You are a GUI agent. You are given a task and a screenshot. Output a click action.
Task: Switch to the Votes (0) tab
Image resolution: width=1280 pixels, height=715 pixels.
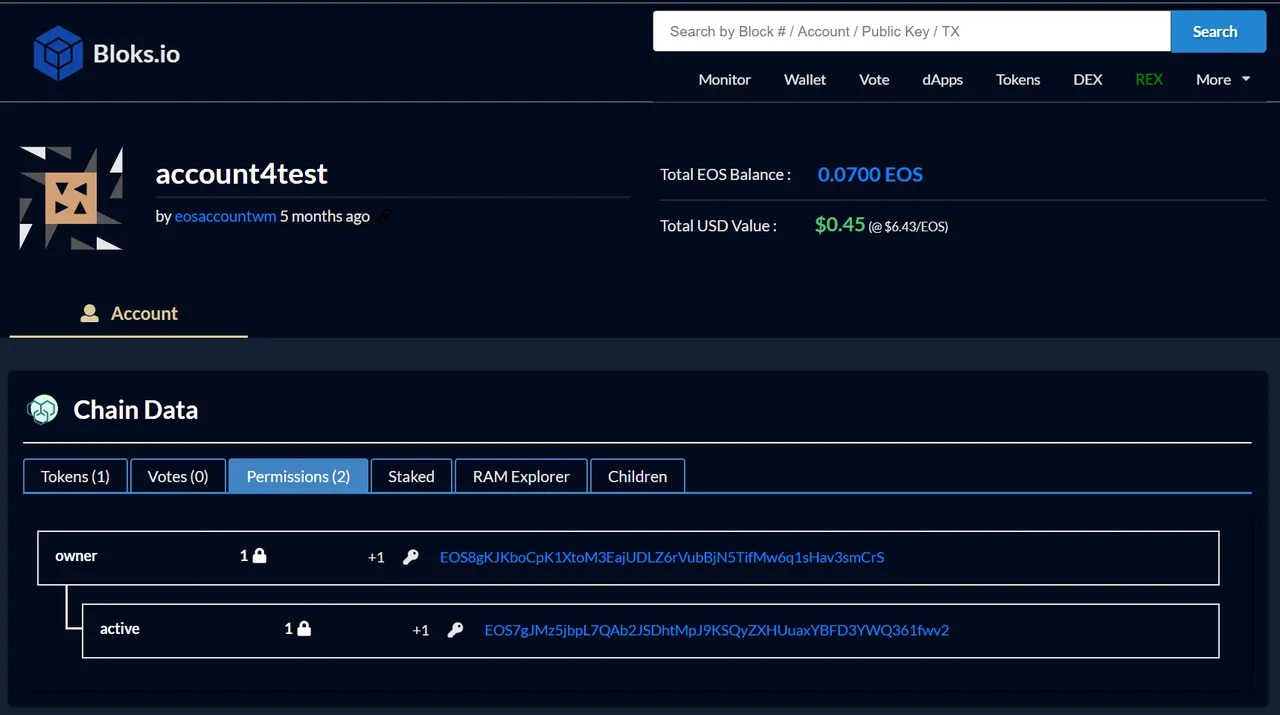coord(178,476)
